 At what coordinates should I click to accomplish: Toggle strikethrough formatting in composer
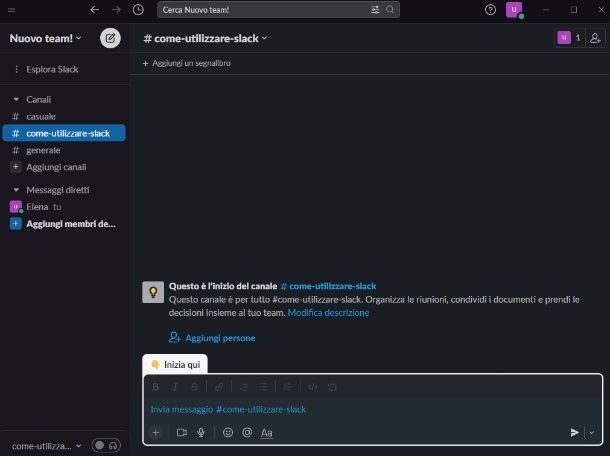194,387
